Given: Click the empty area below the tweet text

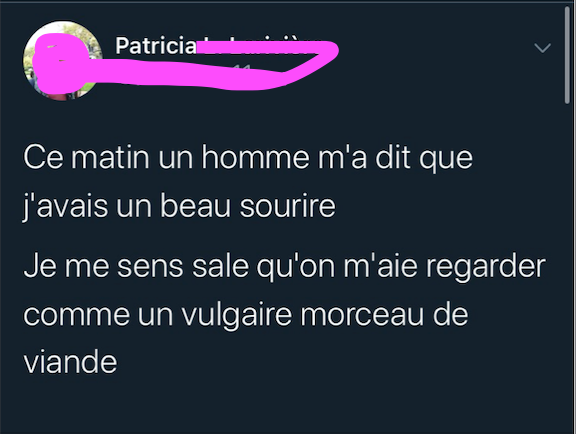Looking at the screenshot, I should (x=287, y=404).
